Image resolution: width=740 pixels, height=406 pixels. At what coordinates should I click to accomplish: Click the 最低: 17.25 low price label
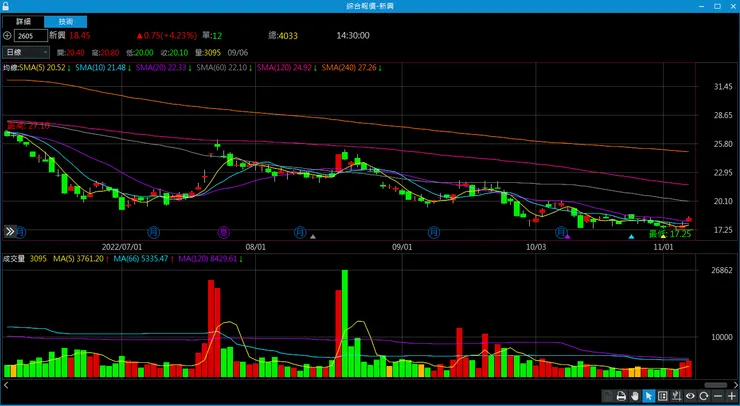tap(670, 234)
